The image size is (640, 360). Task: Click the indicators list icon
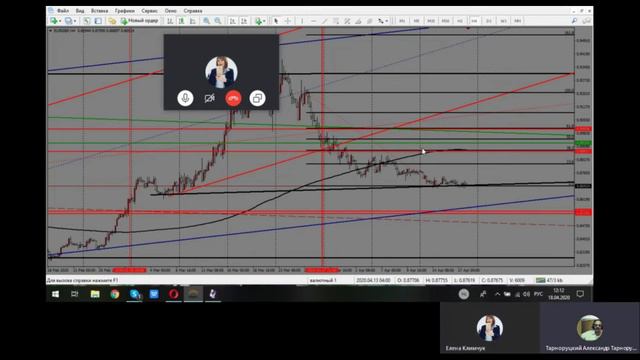tap(258, 21)
